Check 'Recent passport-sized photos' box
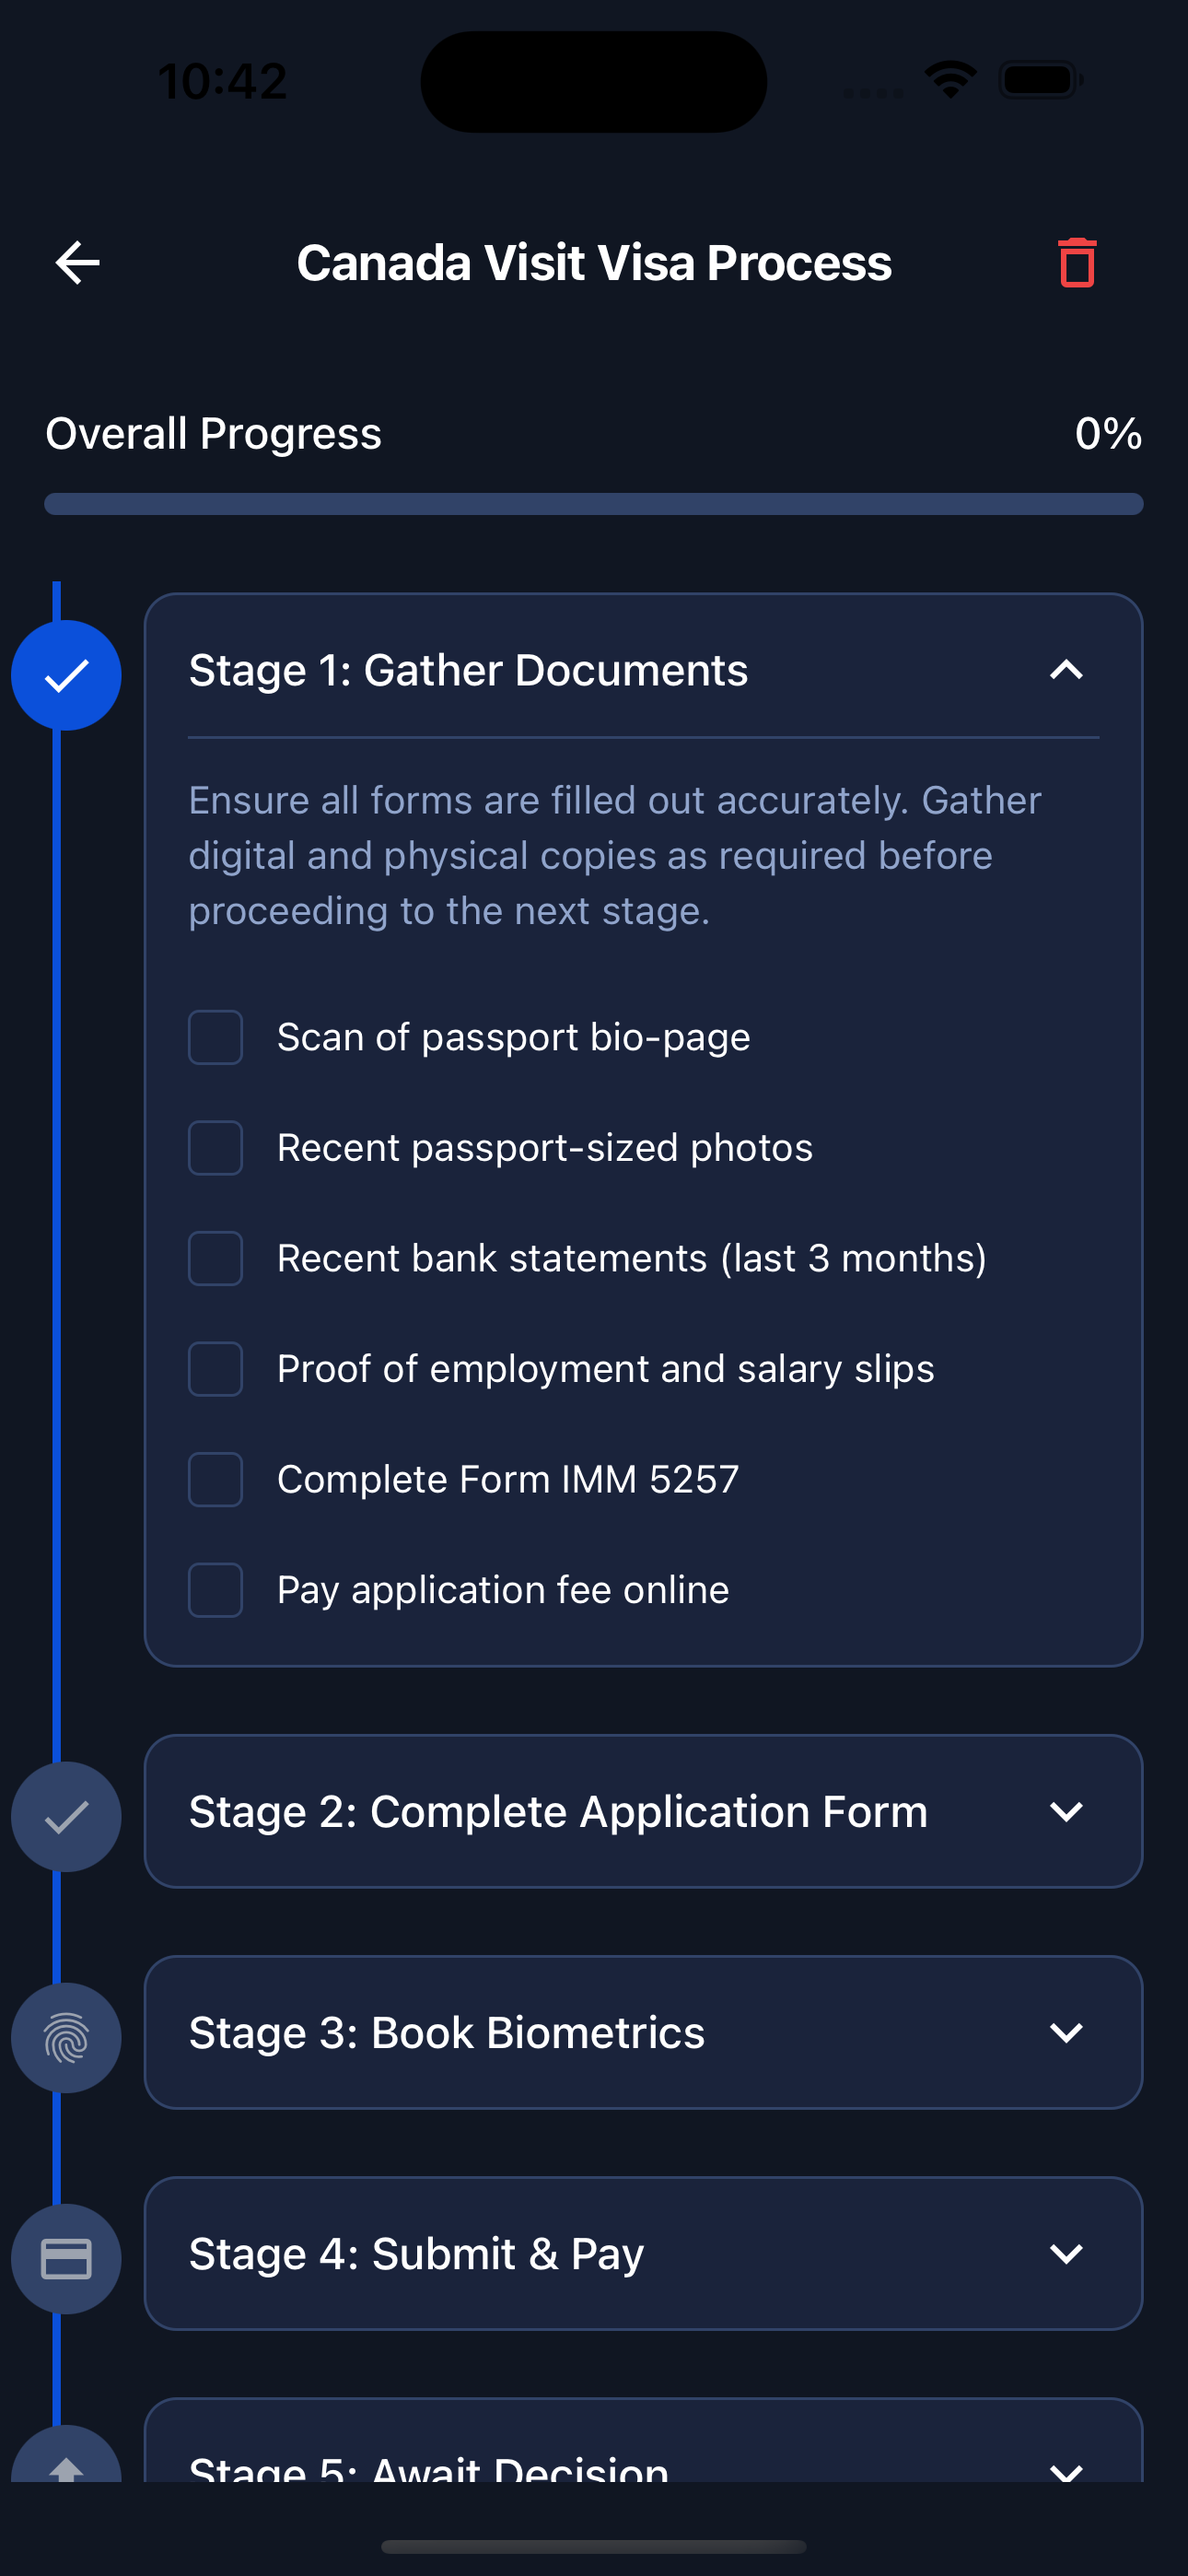 [216, 1148]
